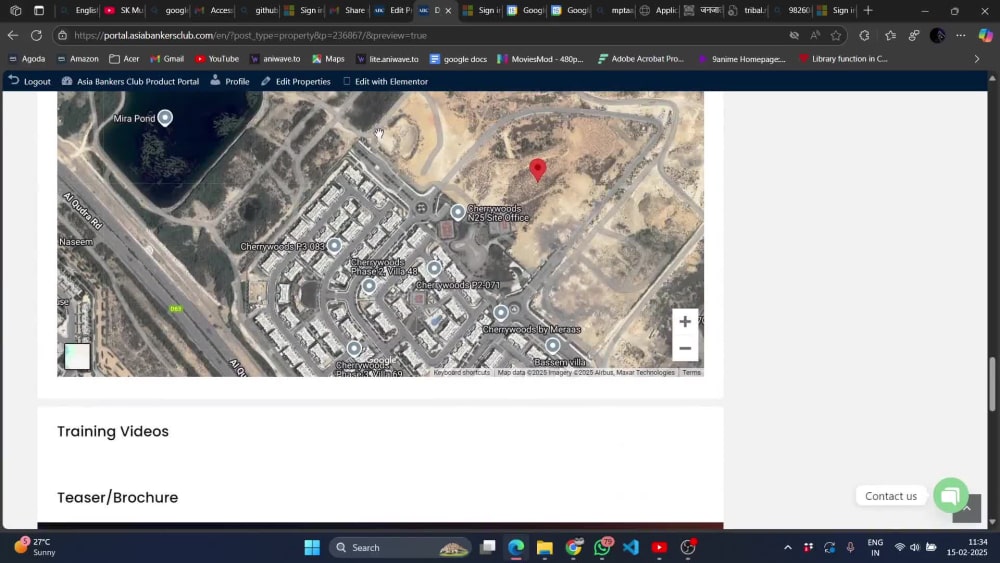Open the browser profile avatar
The width and height of the screenshot is (1000, 563).
pyautogui.click(x=938, y=36)
